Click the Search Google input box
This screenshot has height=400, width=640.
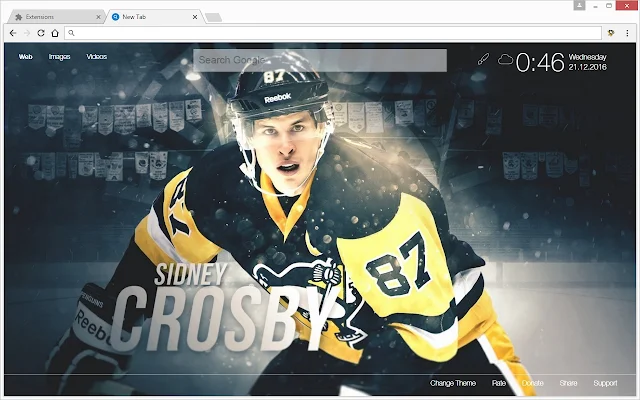[x=320, y=60]
